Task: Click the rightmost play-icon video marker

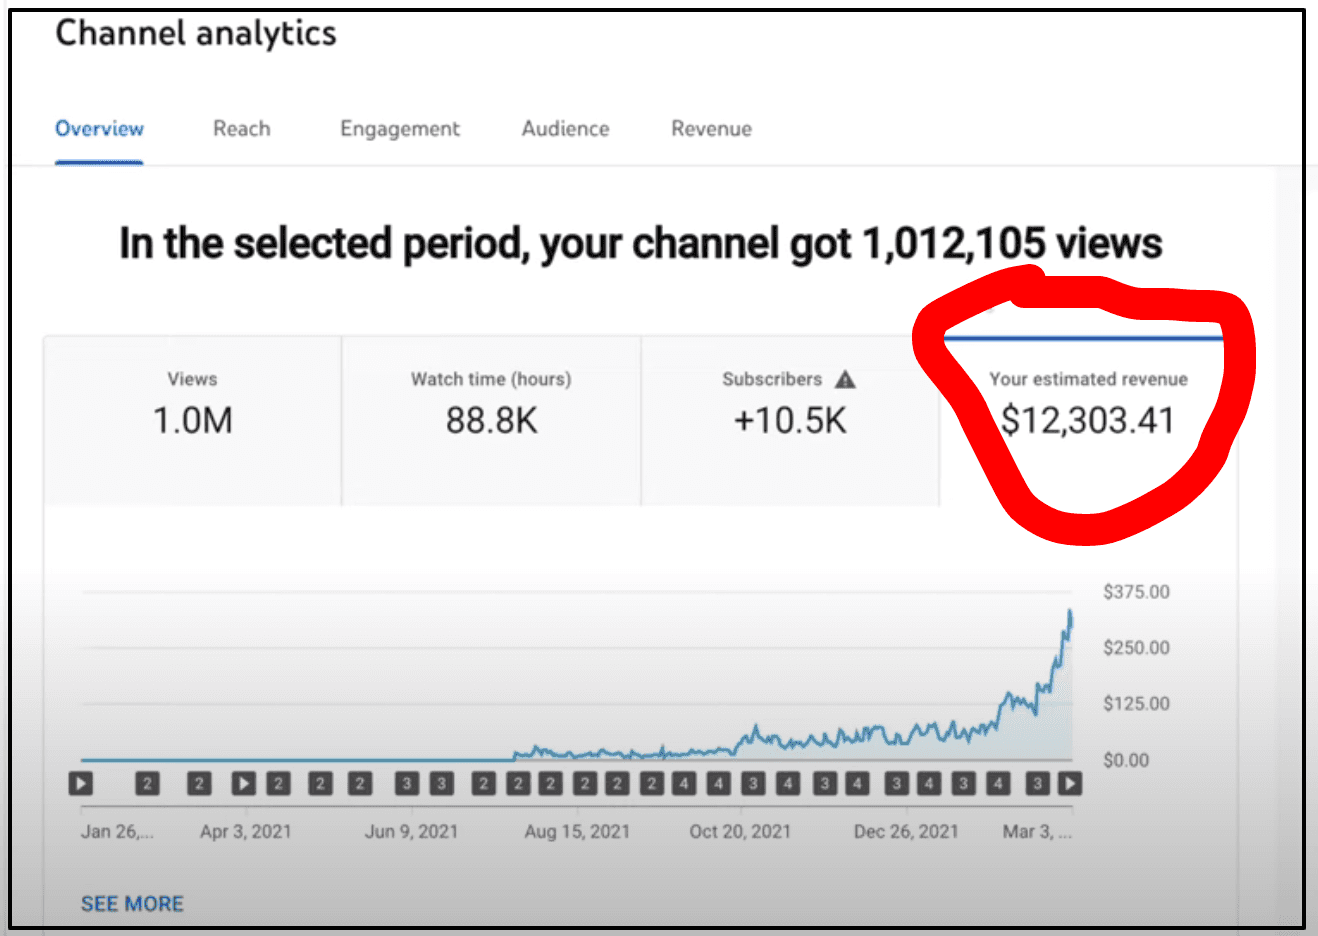Action: tap(1069, 783)
